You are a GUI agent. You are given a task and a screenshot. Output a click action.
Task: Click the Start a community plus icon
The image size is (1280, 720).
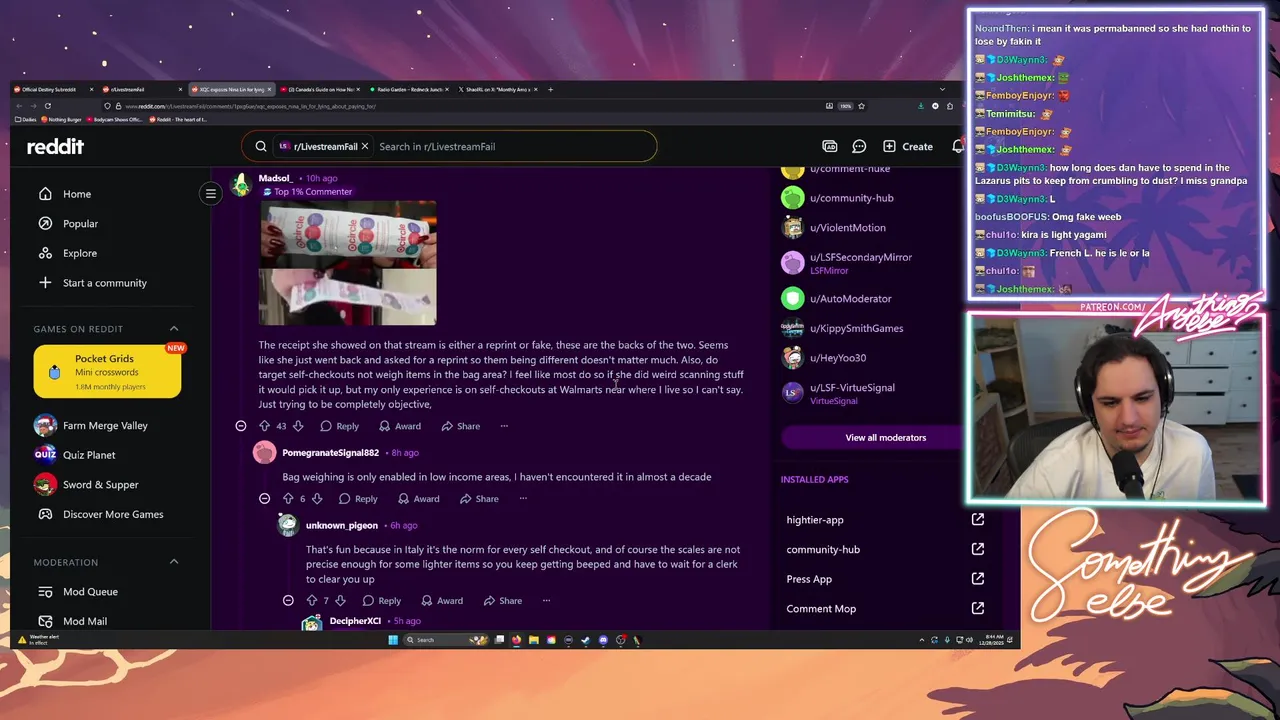[45, 283]
